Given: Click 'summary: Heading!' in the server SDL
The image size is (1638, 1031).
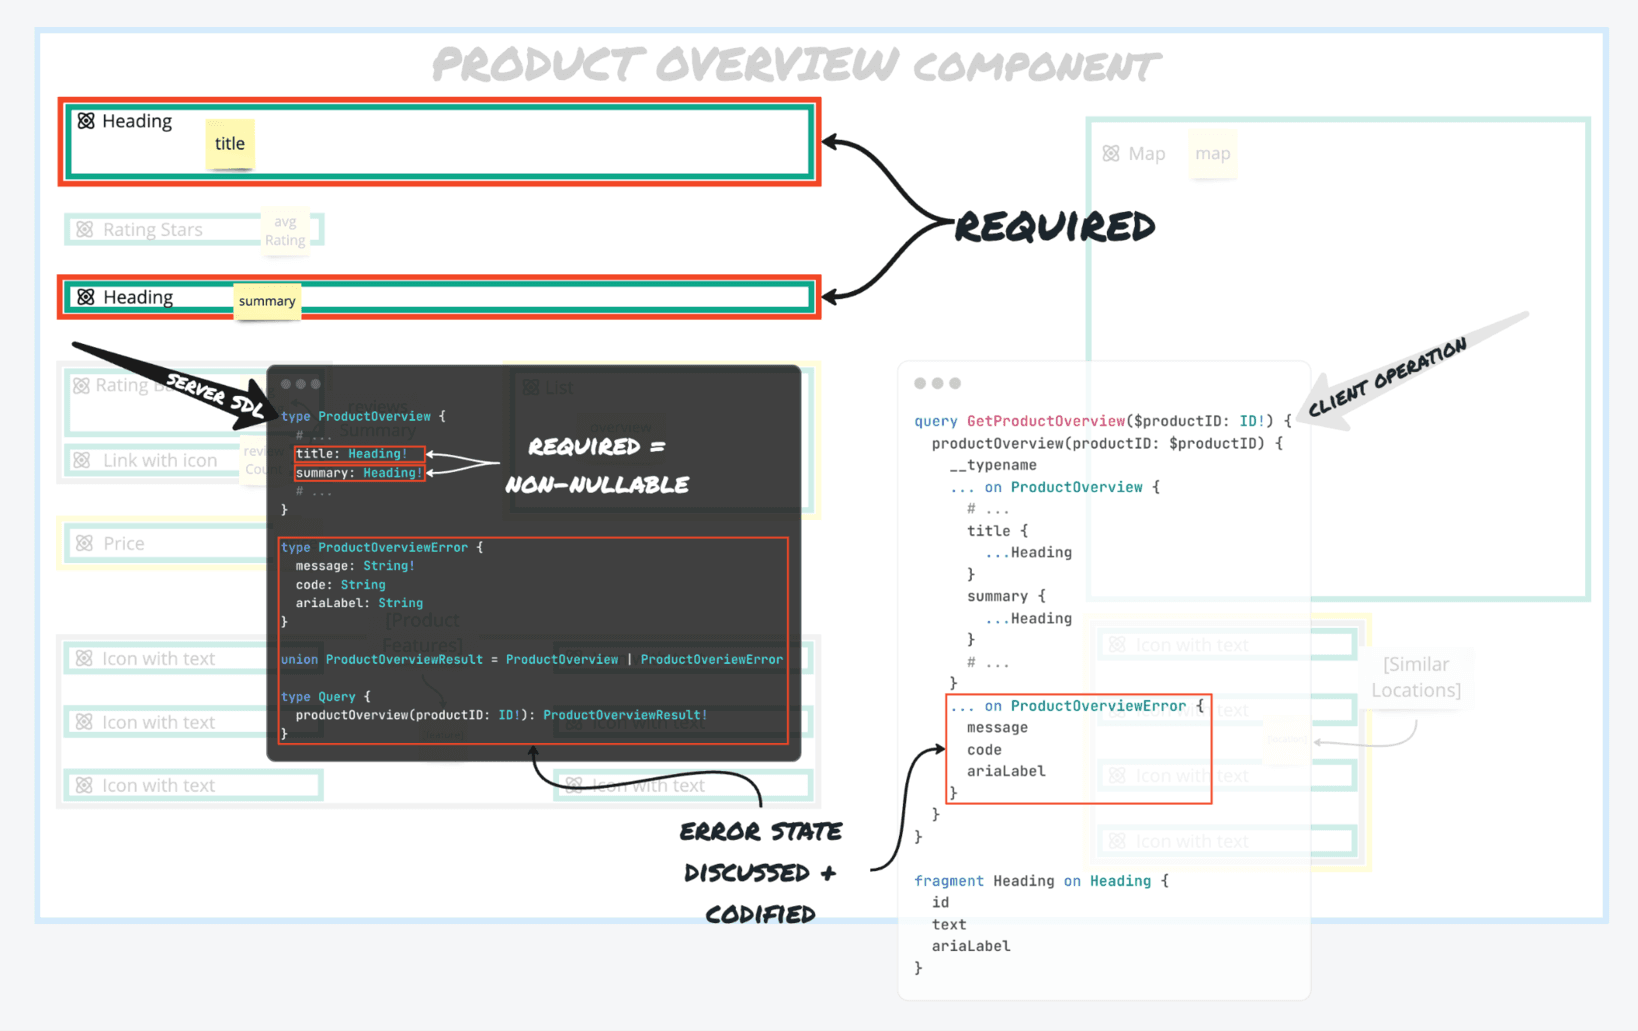Looking at the screenshot, I should coord(359,473).
